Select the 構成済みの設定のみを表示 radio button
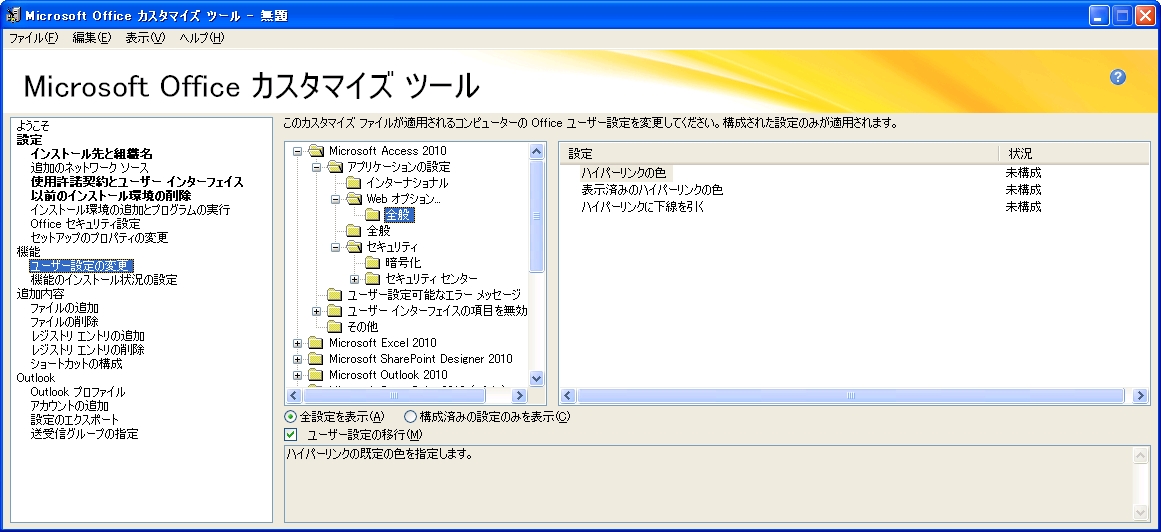The image size is (1161, 532). (x=410, y=416)
